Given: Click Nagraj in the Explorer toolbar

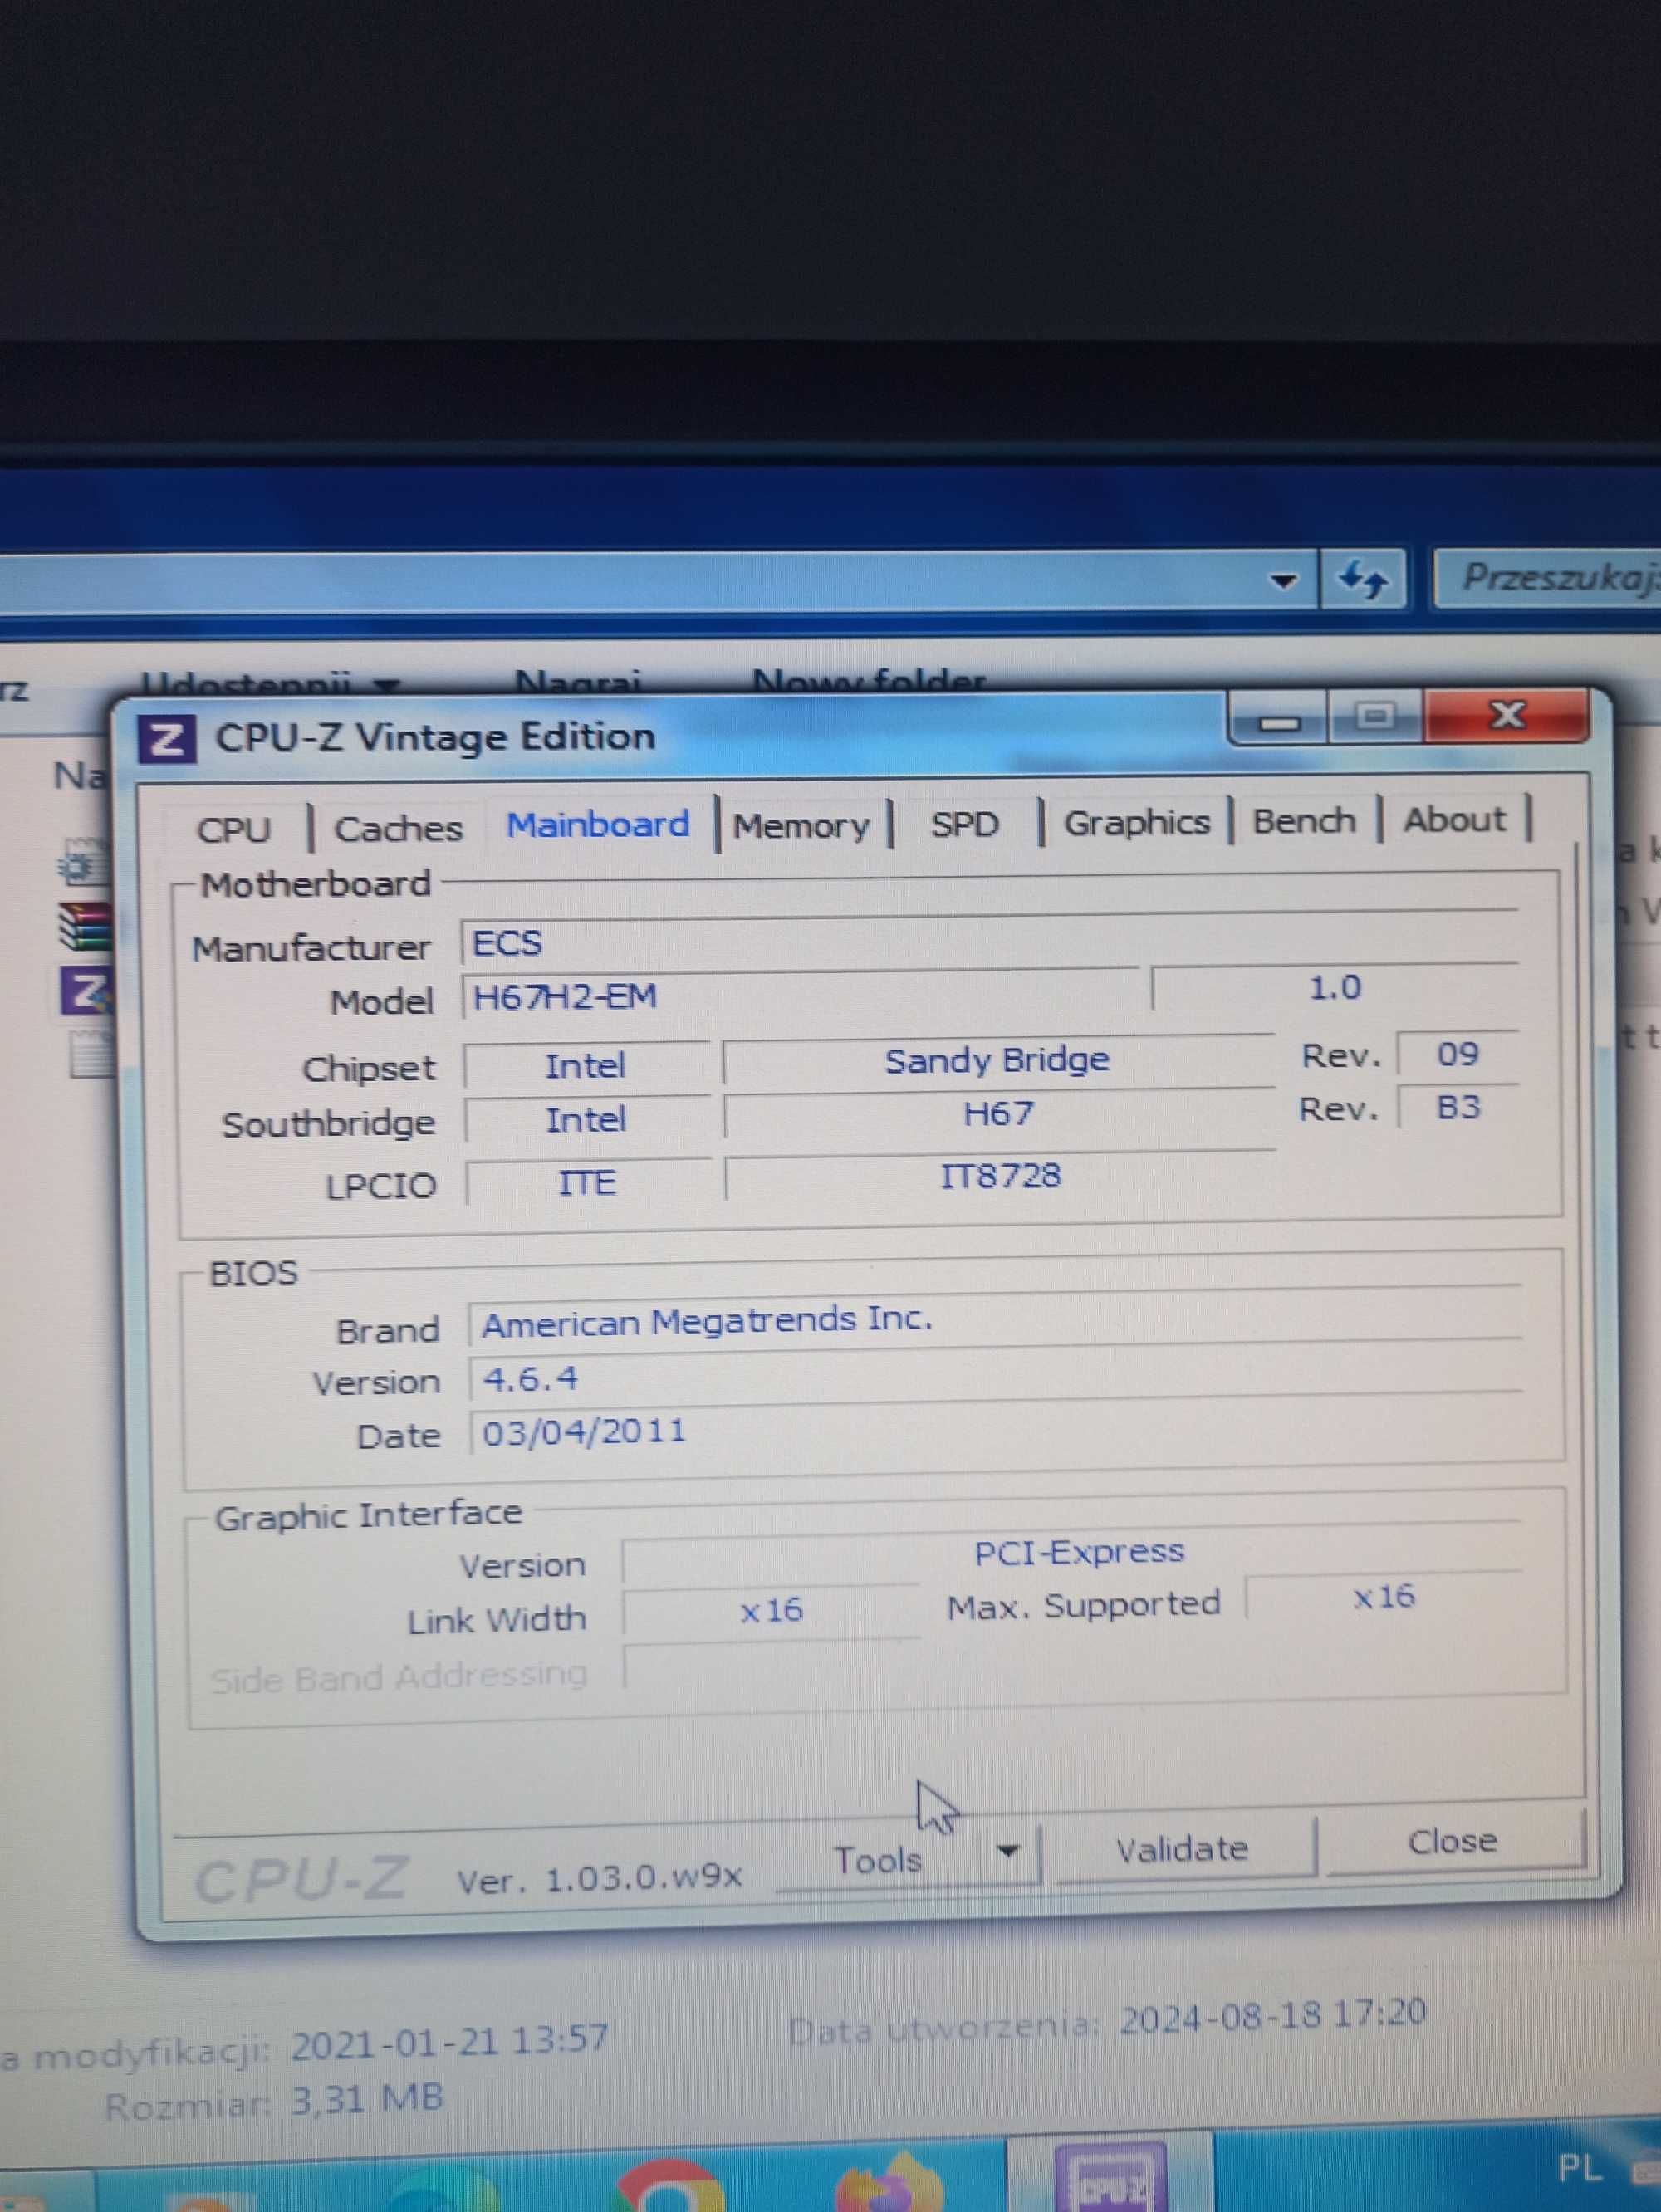Looking at the screenshot, I should click(577, 684).
